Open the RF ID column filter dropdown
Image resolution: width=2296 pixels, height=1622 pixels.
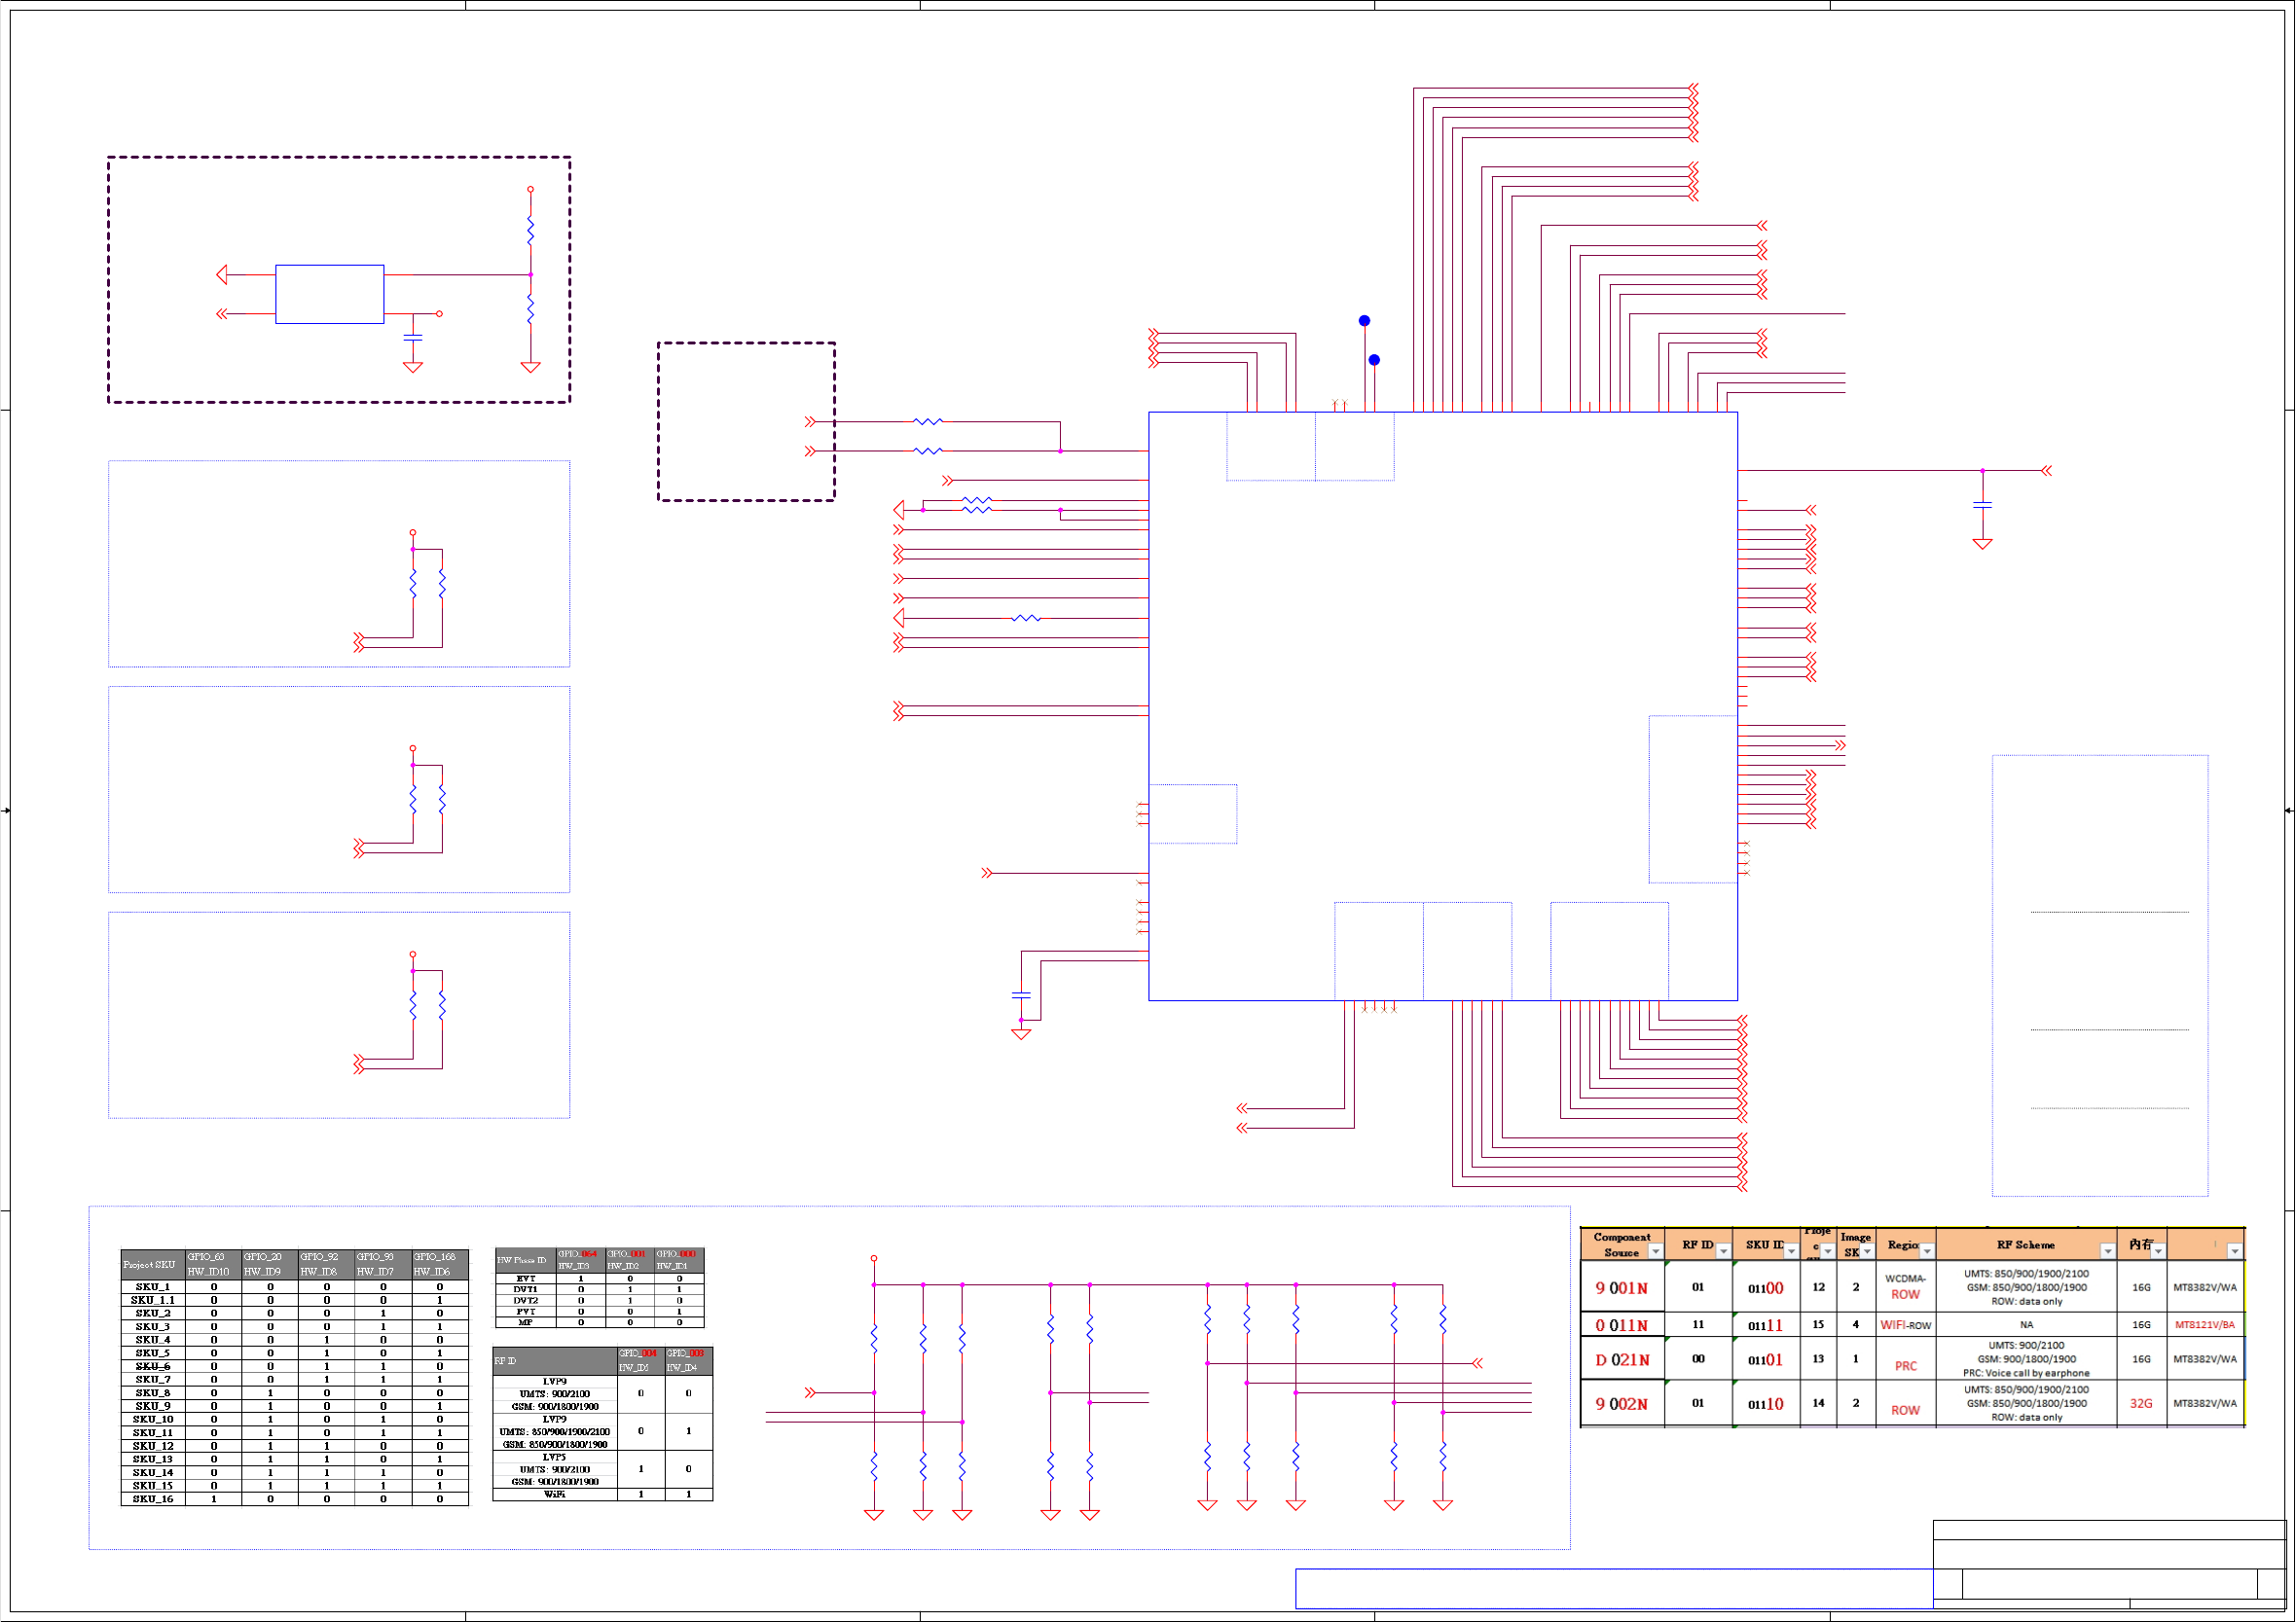pyautogui.click(x=1723, y=1252)
